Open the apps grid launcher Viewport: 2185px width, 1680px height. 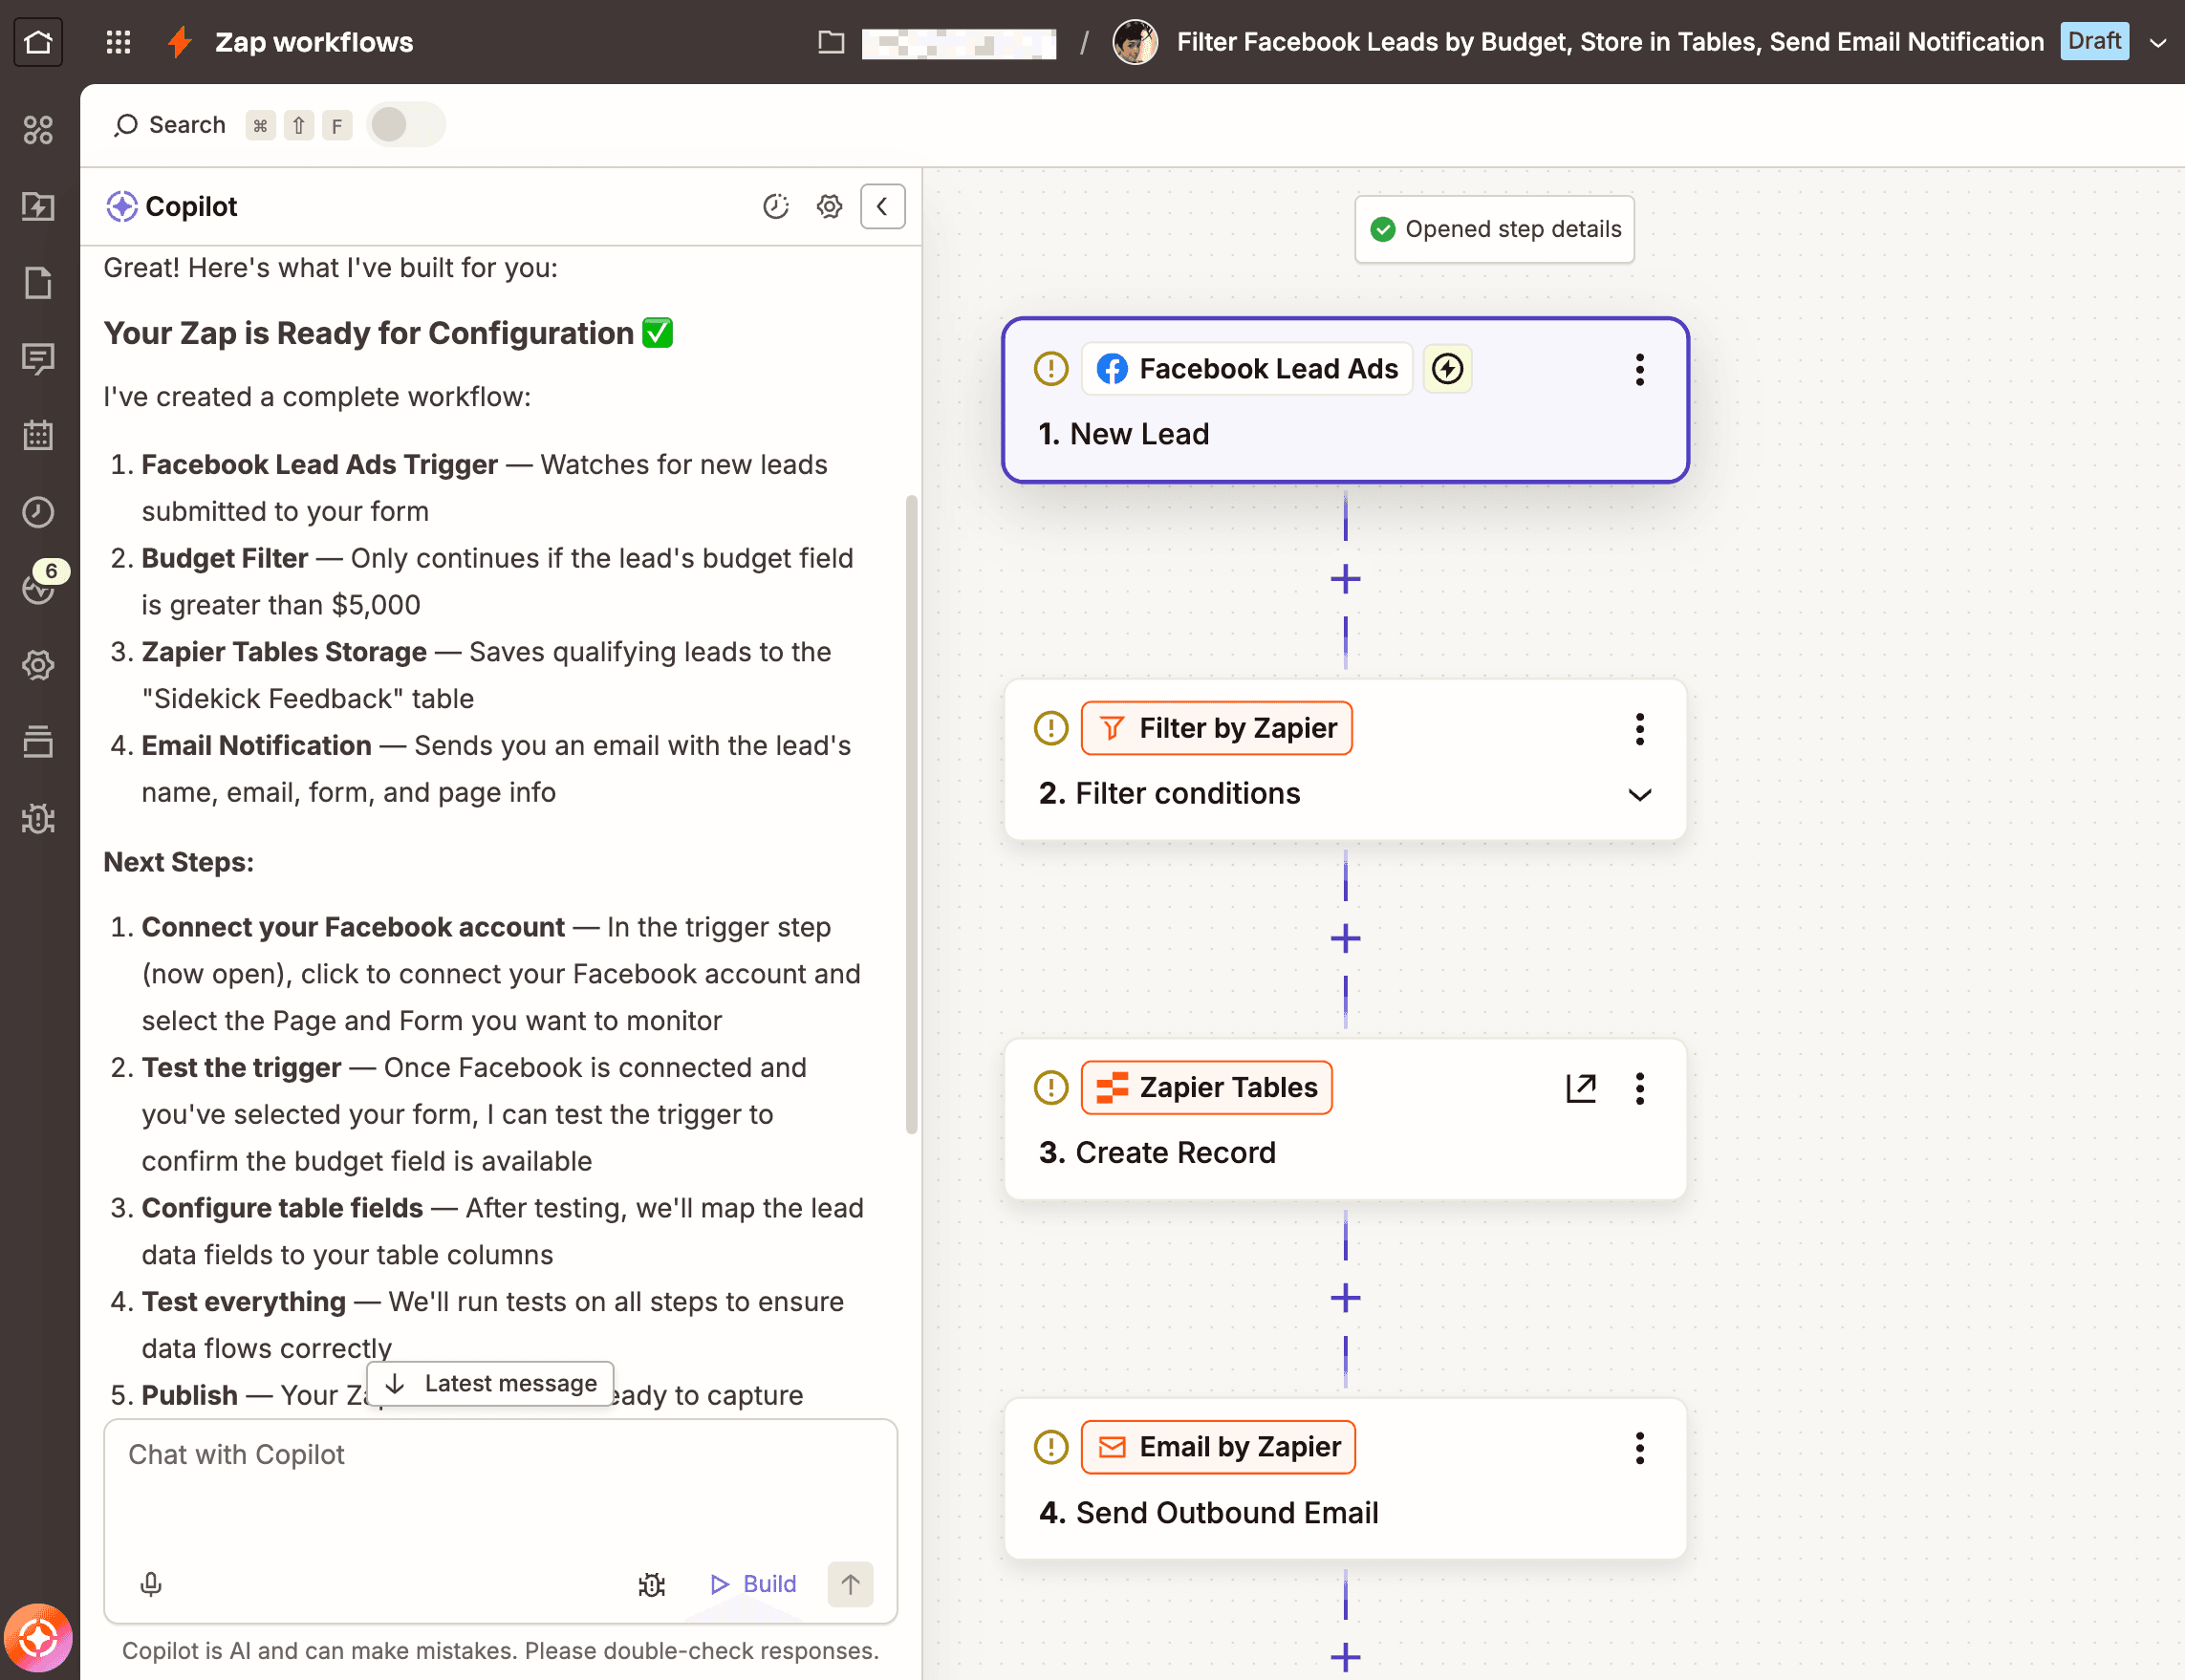coord(118,42)
